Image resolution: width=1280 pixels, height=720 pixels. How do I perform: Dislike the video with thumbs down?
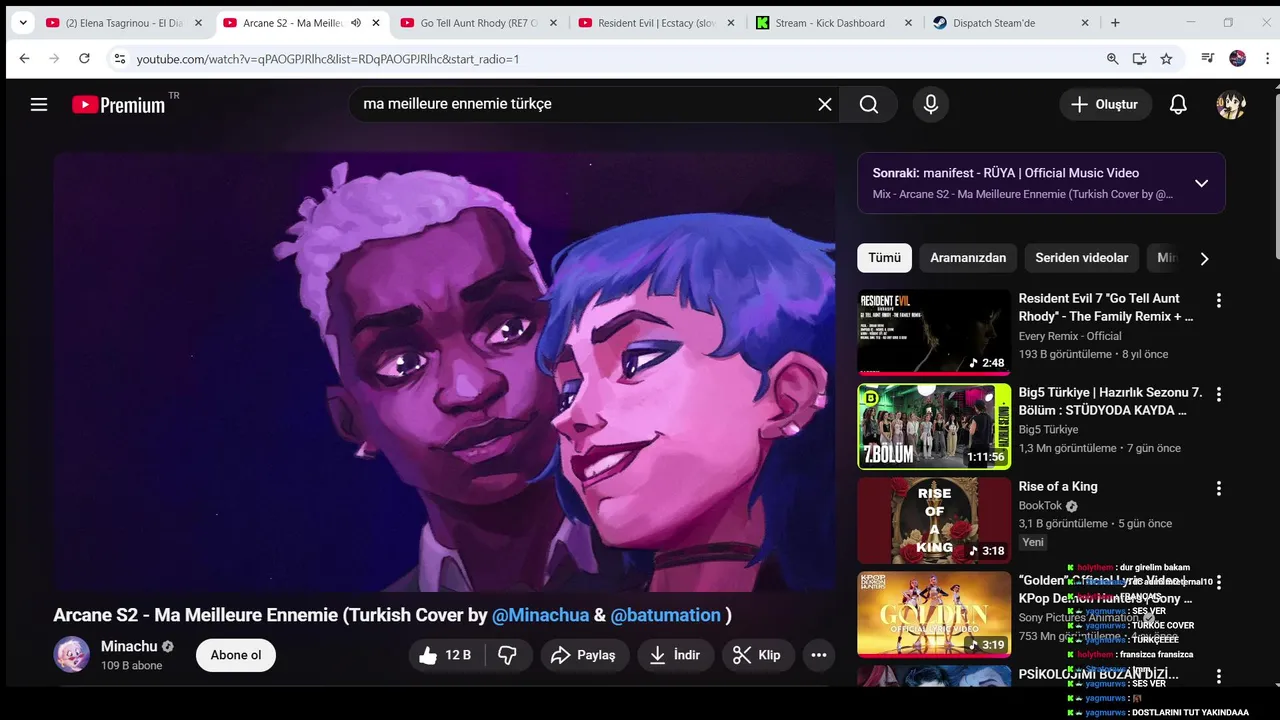(x=508, y=655)
